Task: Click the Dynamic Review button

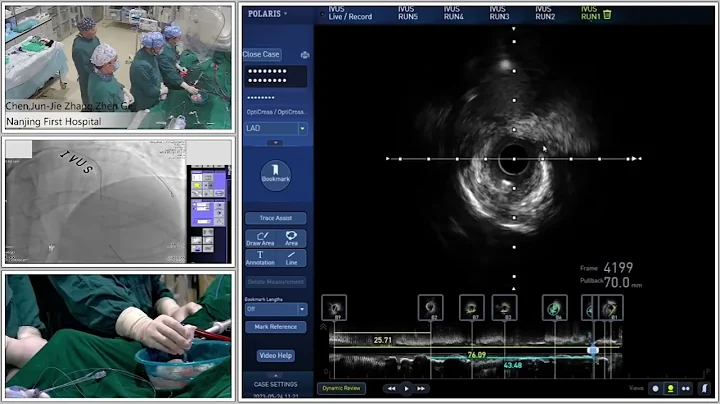Action: [x=341, y=388]
